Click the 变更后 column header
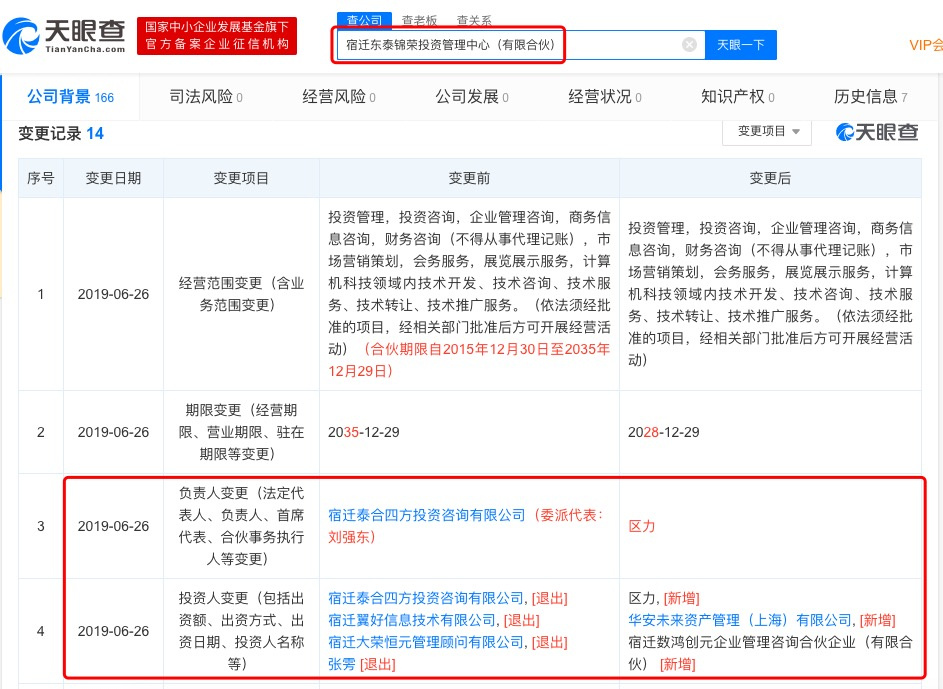Image resolution: width=943 pixels, height=689 pixels. 770,178
